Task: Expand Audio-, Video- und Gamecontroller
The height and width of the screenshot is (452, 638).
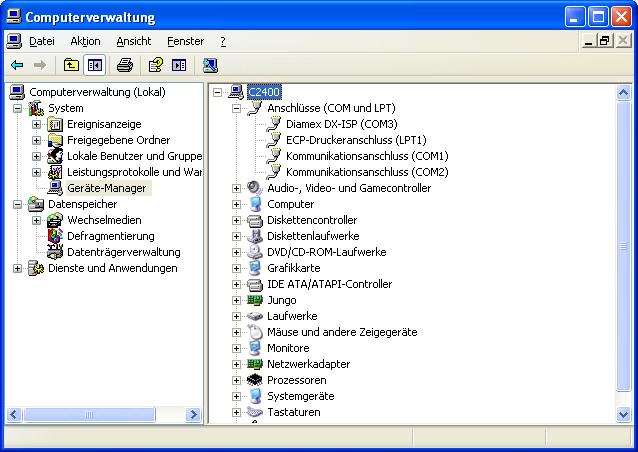Action: pos(236,188)
